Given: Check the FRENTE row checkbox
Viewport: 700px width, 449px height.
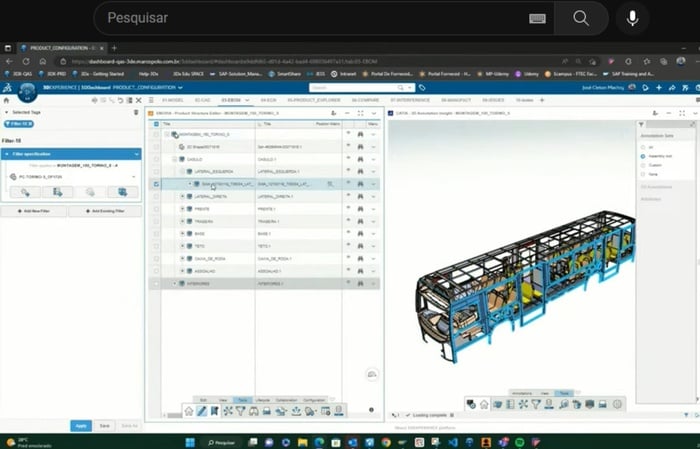Looking at the screenshot, I should (156, 209).
